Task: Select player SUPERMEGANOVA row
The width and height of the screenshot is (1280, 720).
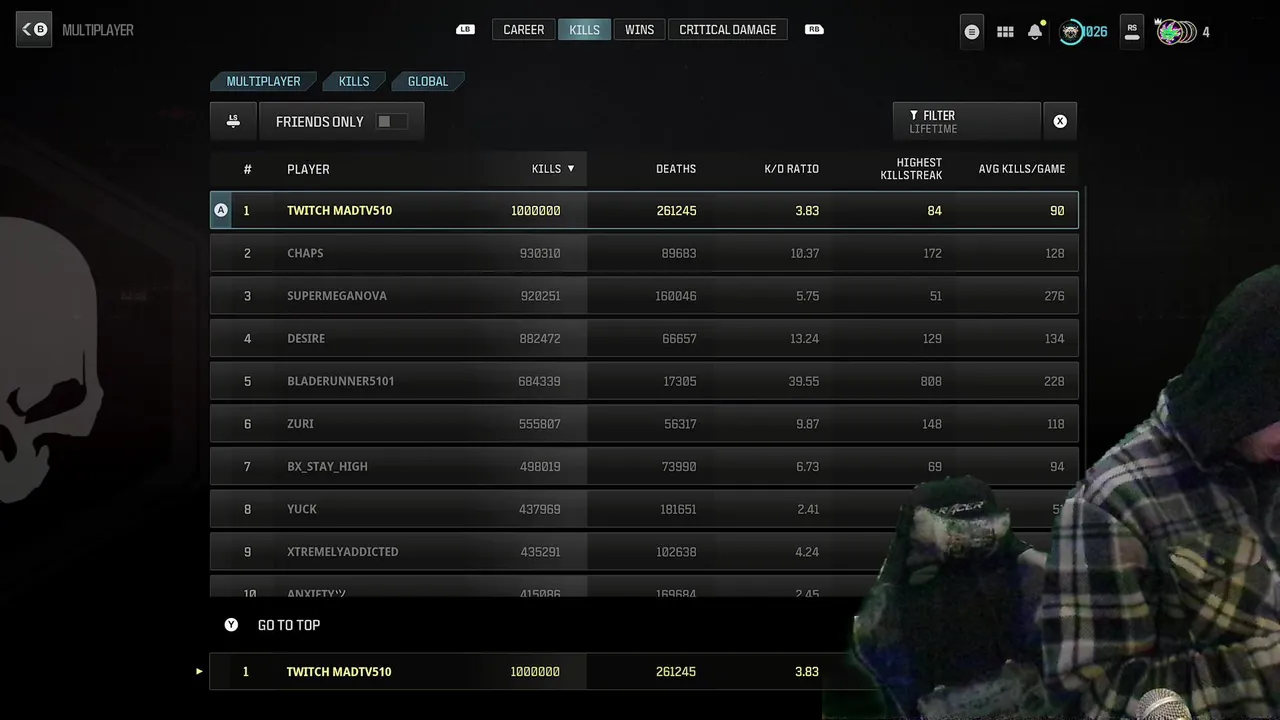Action: pyautogui.click(x=644, y=296)
